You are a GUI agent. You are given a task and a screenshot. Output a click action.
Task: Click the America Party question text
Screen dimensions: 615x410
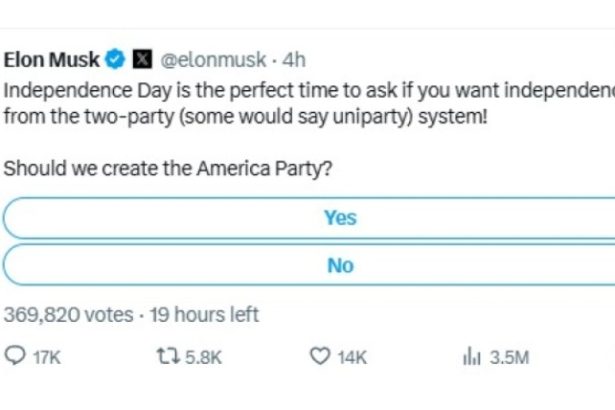click(x=168, y=169)
